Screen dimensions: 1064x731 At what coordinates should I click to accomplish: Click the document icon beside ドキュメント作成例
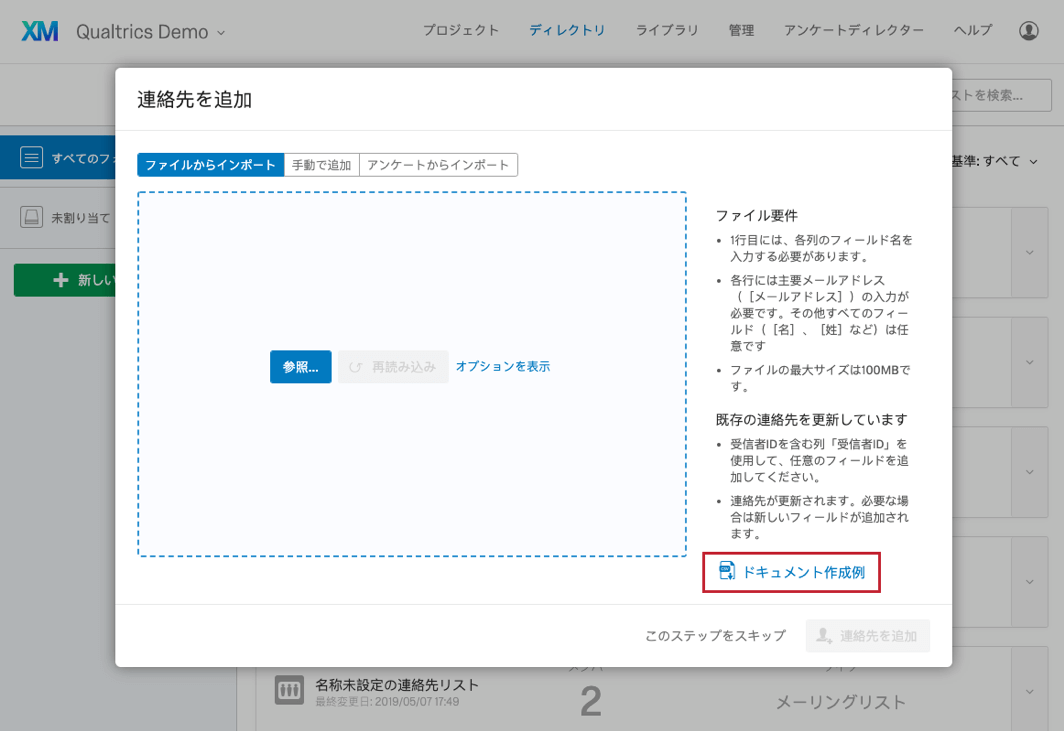click(x=727, y=572)
